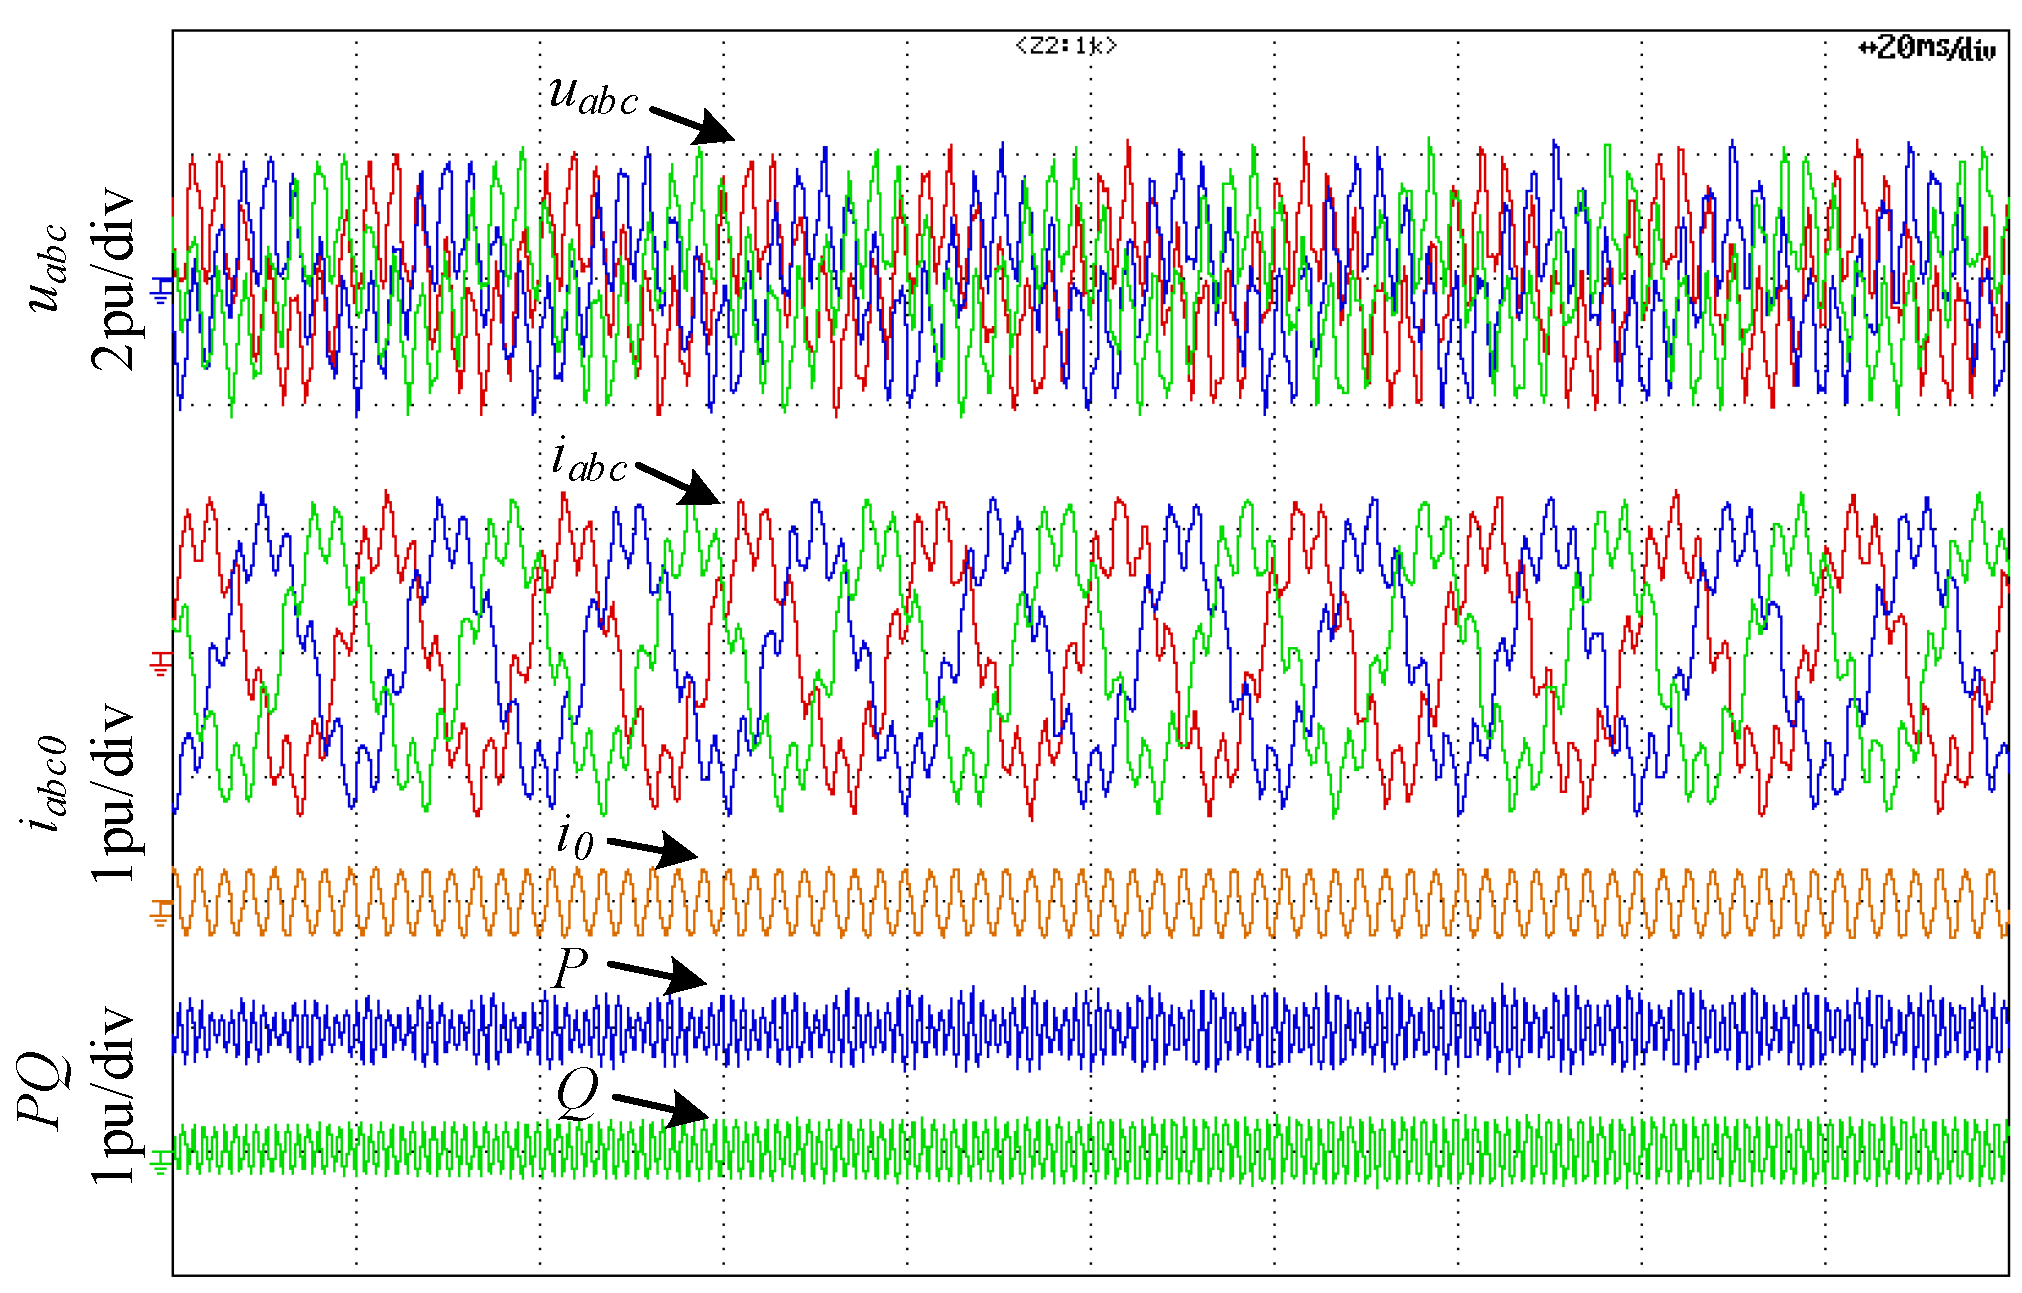Click the u_abc annotation text
2022x1293 pixels.
point(593,96)
